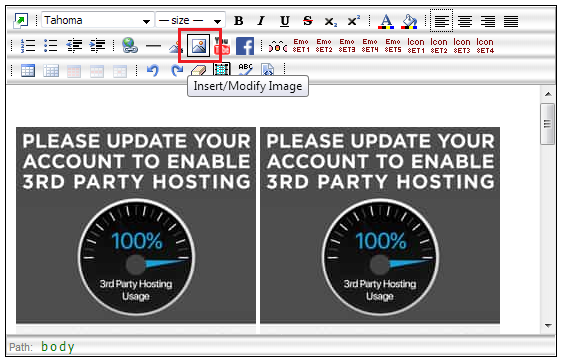Click the Undo arrow icon
This screenshot has height=364, width=563.
[x=153, y=70]
